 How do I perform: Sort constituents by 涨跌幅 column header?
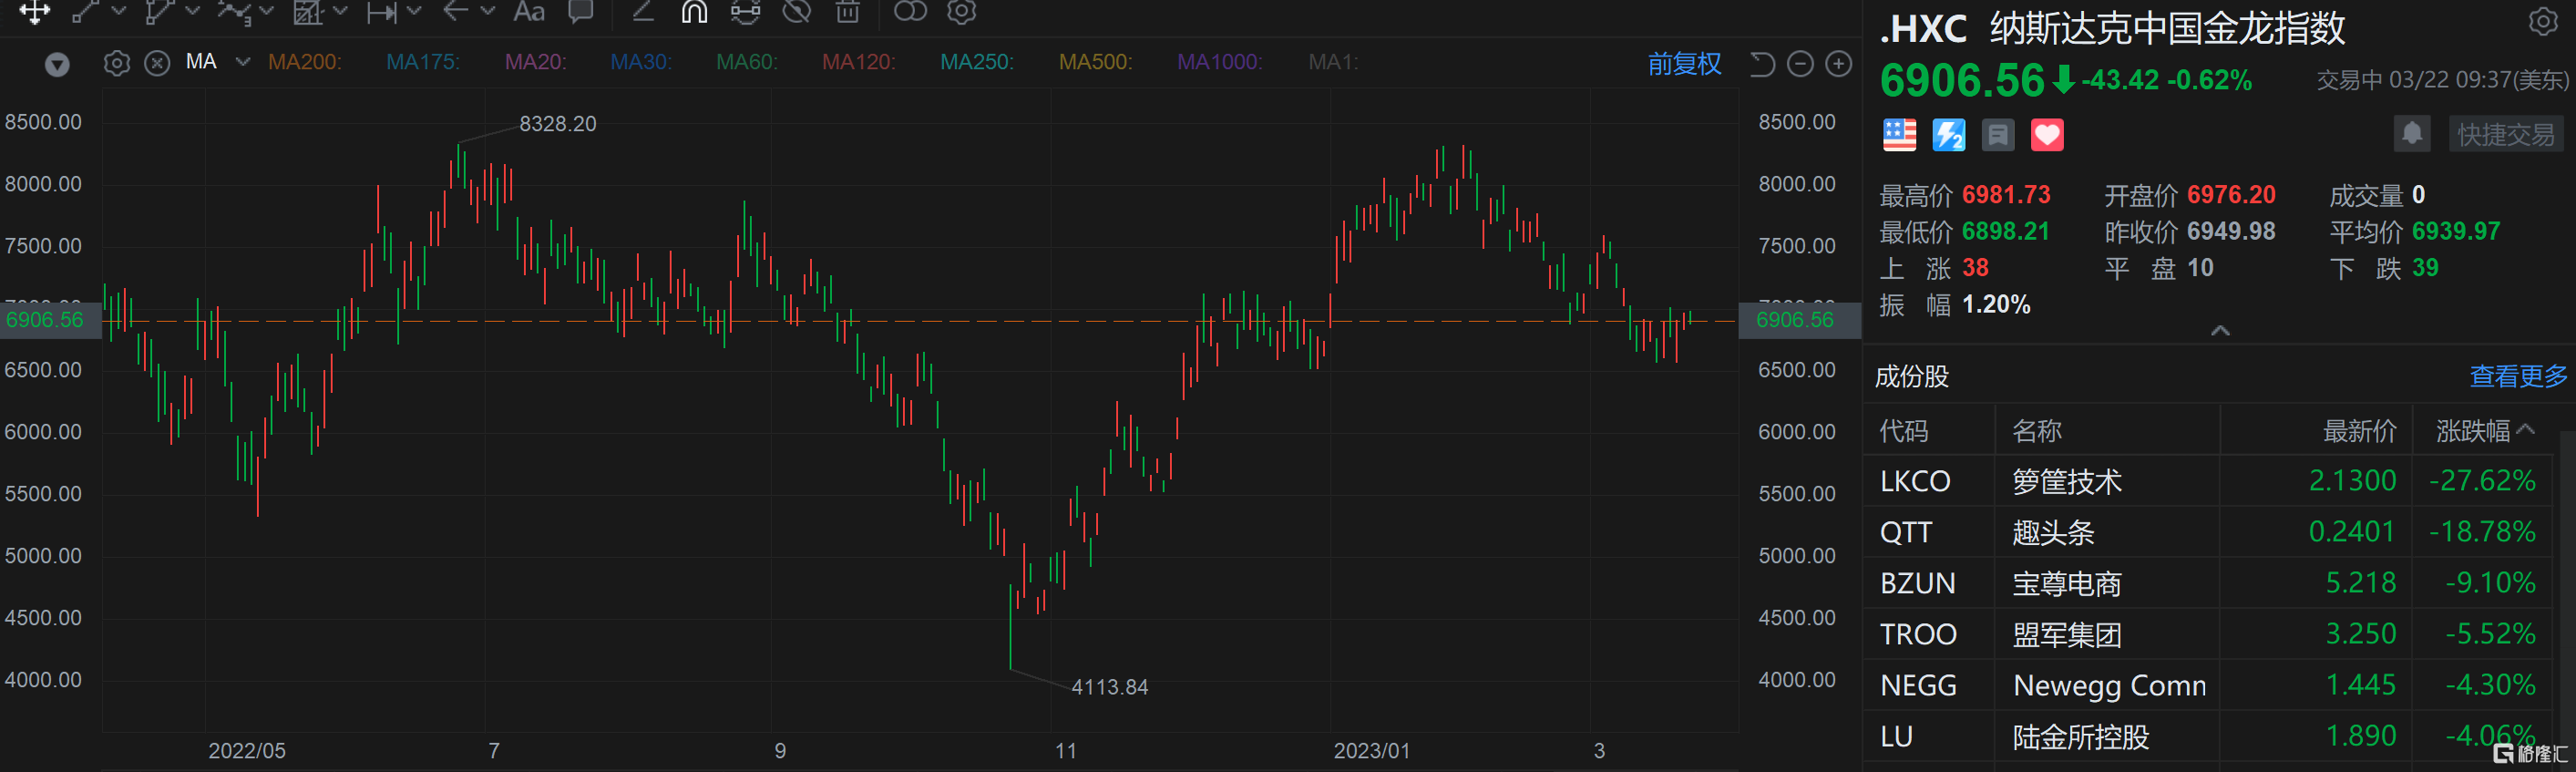(x=2485, y=430)
